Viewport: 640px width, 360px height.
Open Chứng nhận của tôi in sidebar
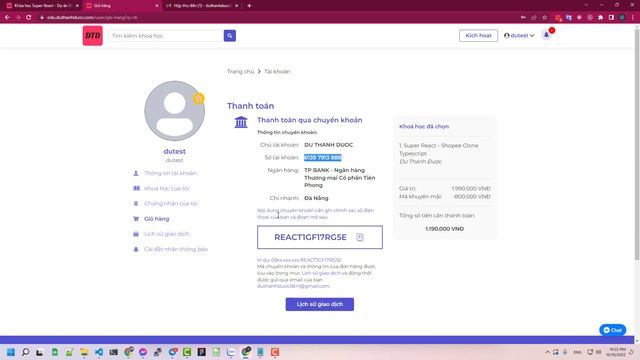click(171, 203)
